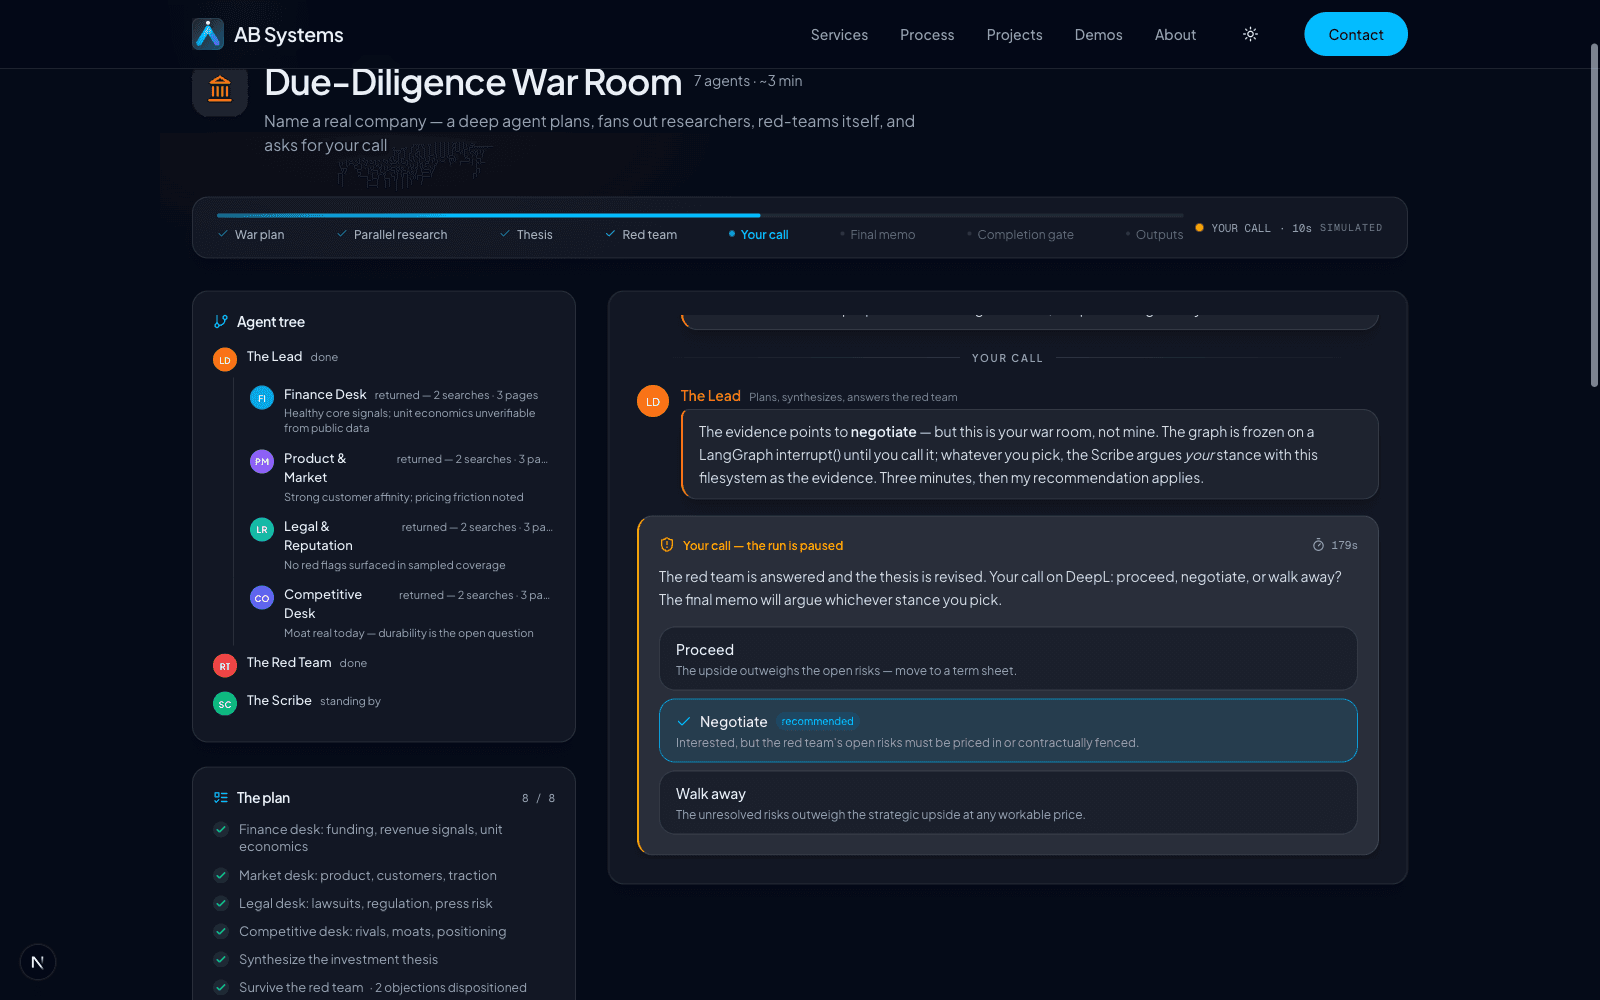Click check icon for Synthesize thesis plan item
The width and height of the screenshot is (1600, 1000).
coord(221,959)
